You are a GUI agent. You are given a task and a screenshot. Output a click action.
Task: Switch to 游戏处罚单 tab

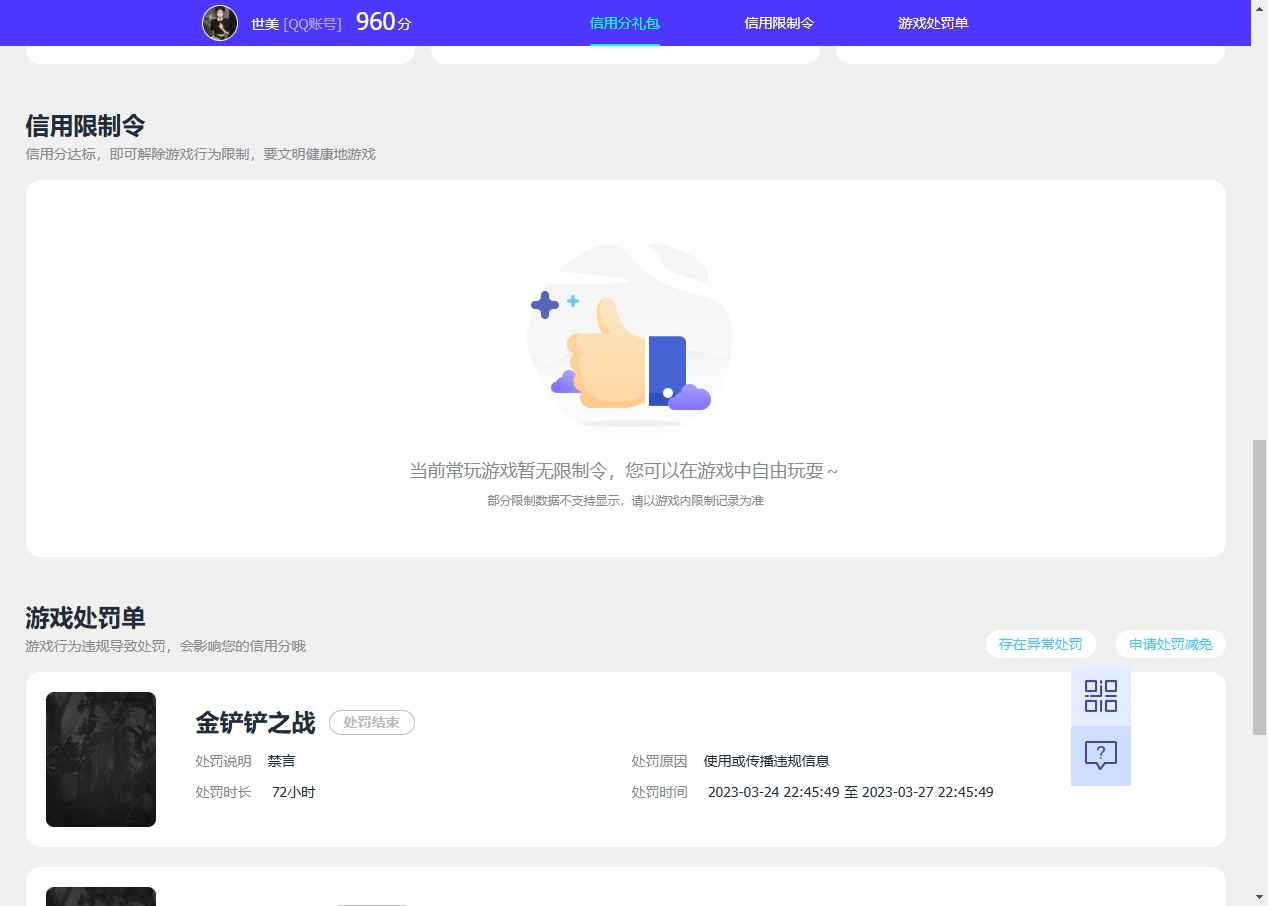(x=933, y=23)
